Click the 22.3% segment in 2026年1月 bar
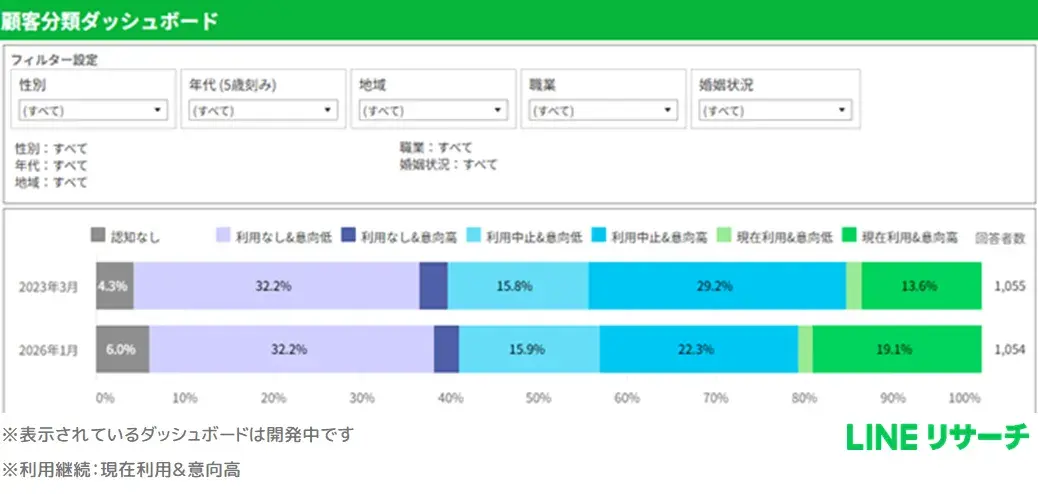Image resolution: width=1038 pixels, height=494 pixels. (x=698, y=349)
